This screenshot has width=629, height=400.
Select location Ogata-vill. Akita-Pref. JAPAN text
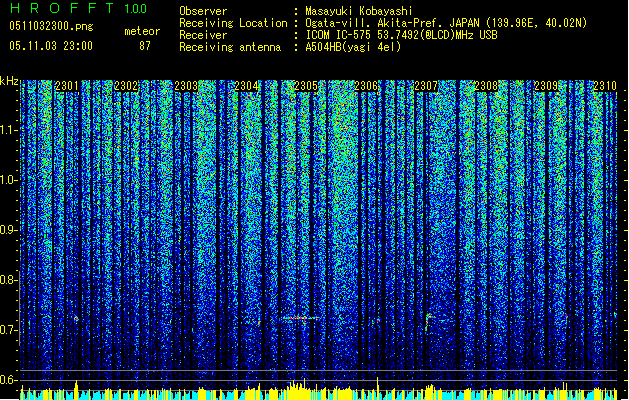click(392, 23)
